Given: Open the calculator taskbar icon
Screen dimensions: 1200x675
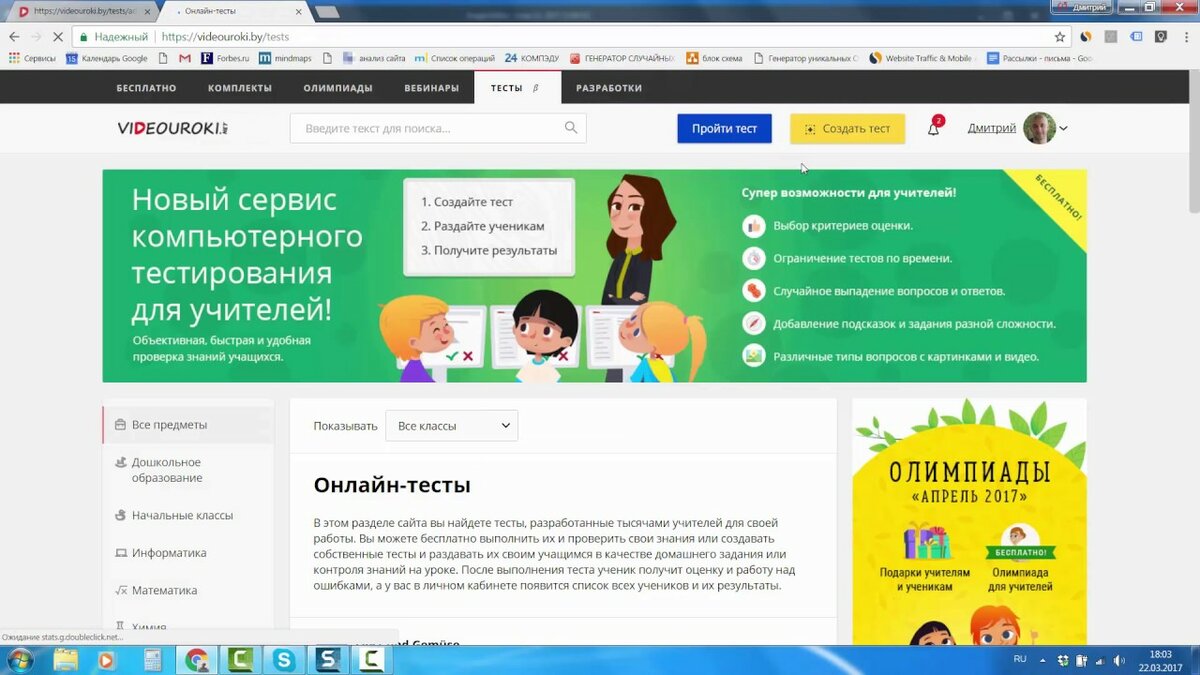Looking at the screenshot, I should [153, 660].
